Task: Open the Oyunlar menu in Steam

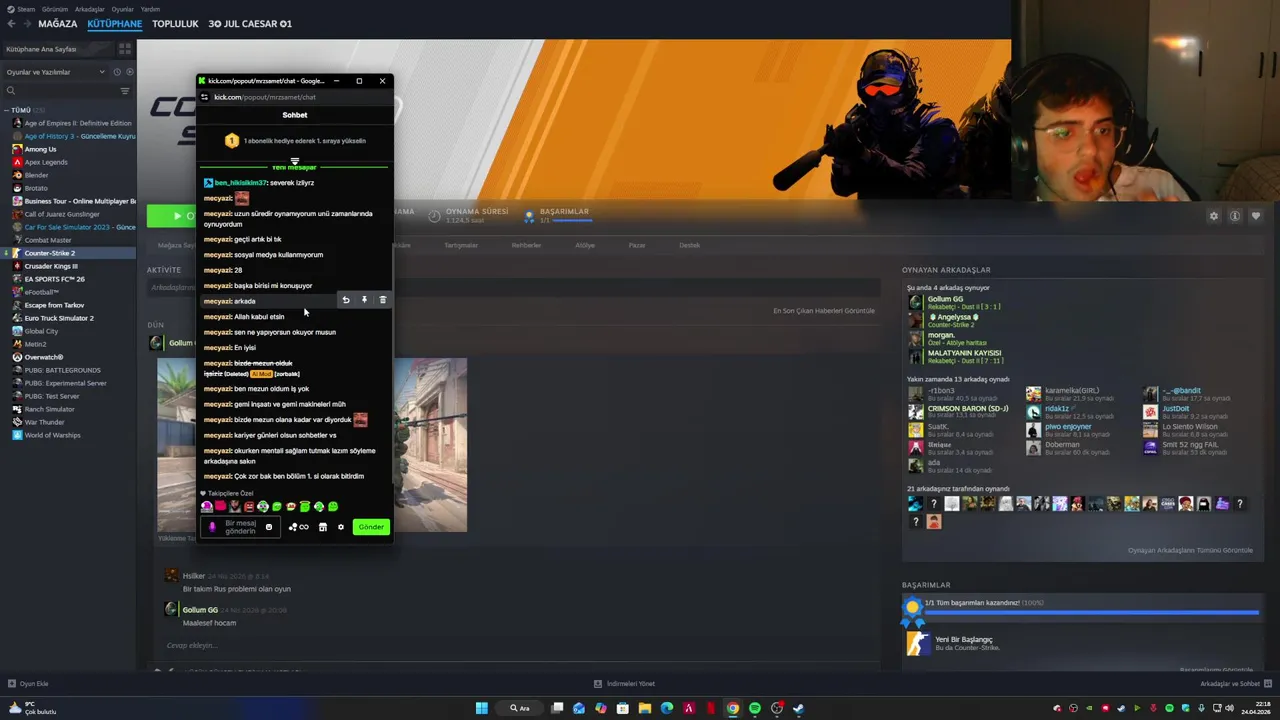Action: [122, 9]
